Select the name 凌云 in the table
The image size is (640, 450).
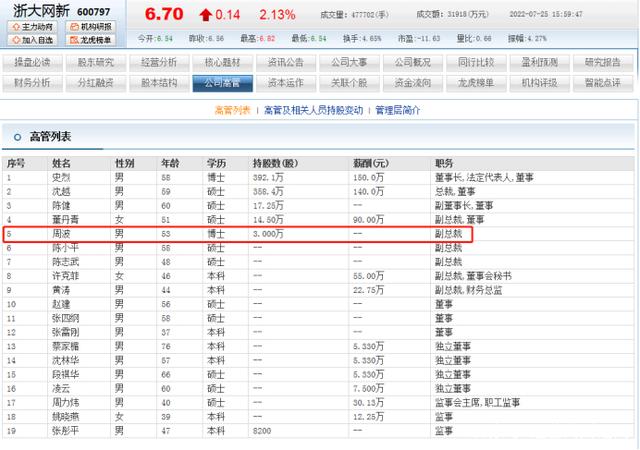click(x=61, y=388)
